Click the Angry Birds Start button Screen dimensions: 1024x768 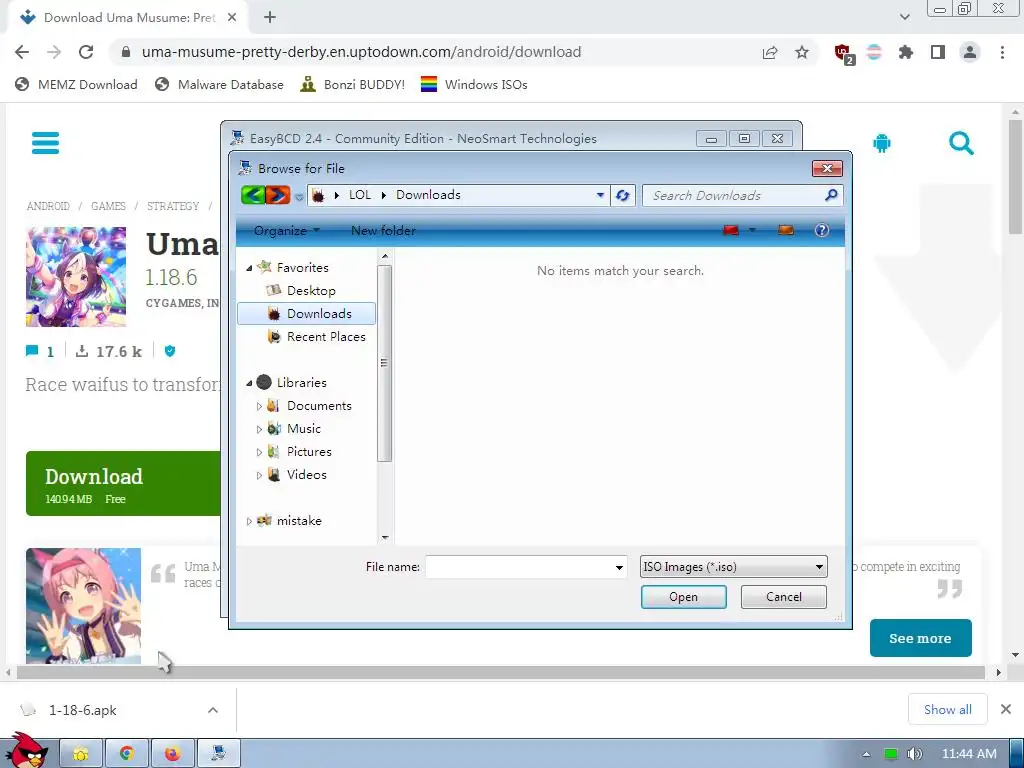(x=26, y=750)
